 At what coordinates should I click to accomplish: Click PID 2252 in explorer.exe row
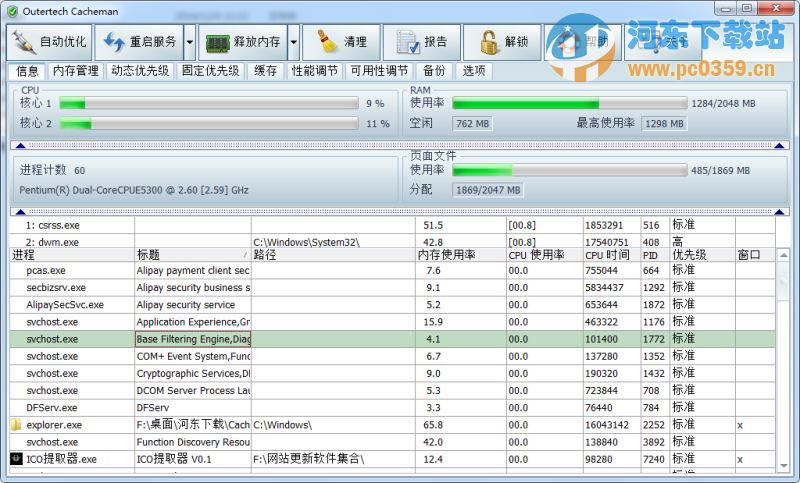tap(654, 425)
